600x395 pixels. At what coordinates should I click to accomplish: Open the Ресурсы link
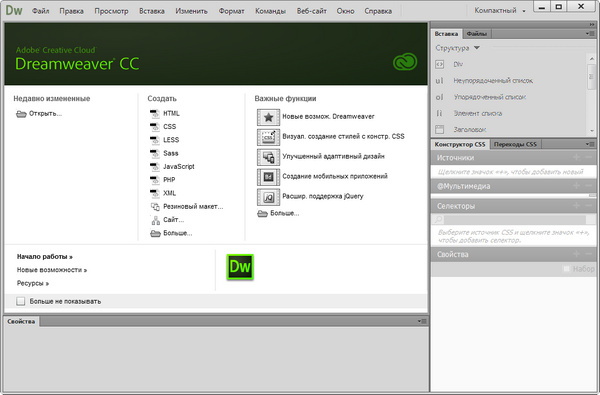pyautogui.click(x=33, y=283)
